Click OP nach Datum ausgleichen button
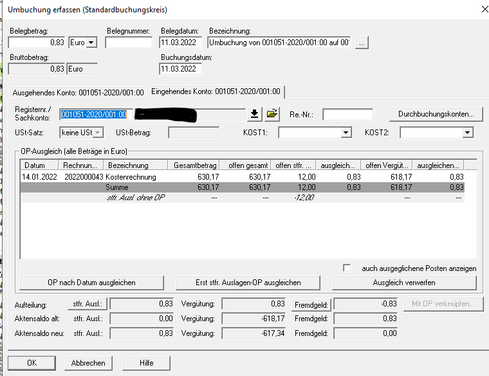The width and height of the screenshot is (489, 376). click(x=92, y=283)
